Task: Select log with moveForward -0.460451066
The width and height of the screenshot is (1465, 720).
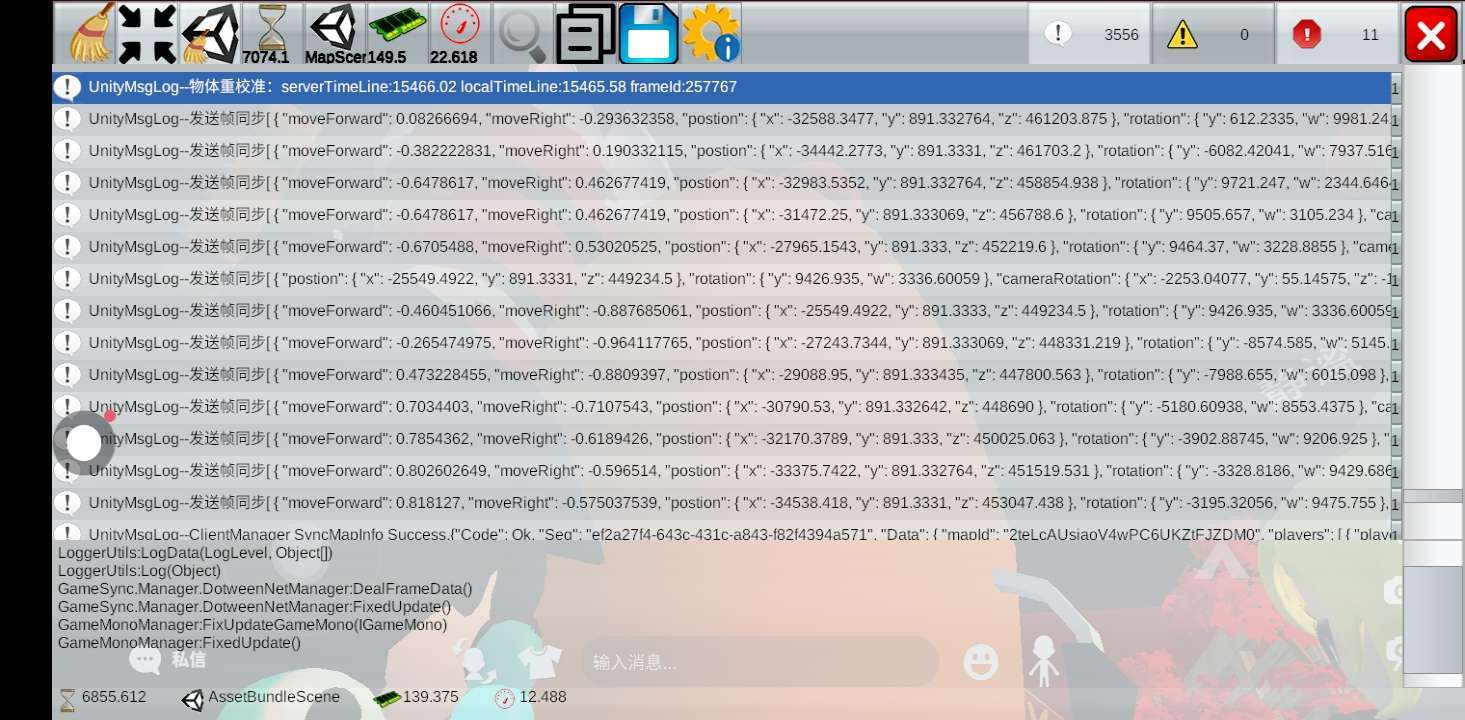Action: (722, 311)
